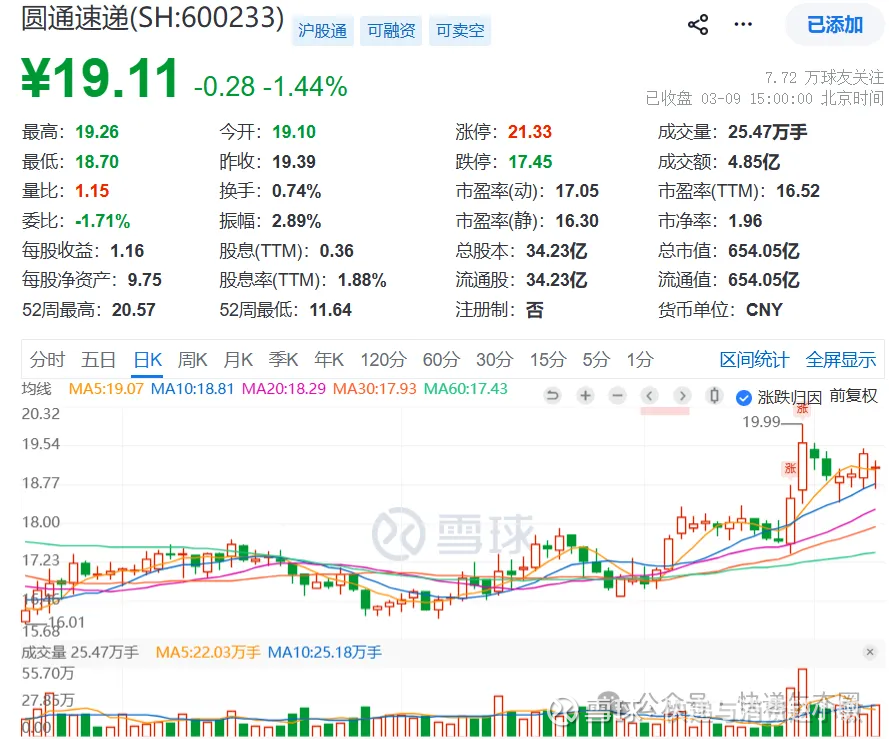Click the MA5:19.07 legend label

click(x=106, y=389)
